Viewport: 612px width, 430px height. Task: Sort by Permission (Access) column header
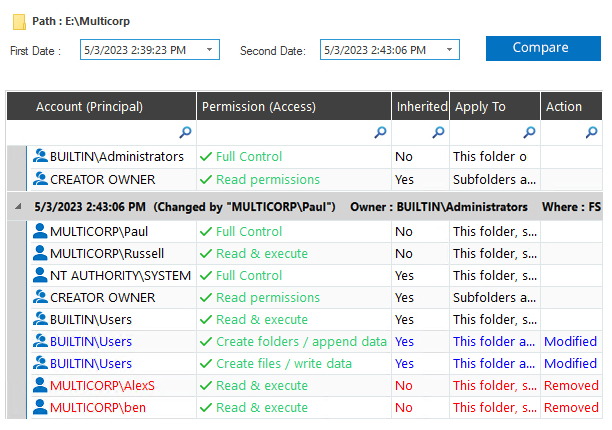pos(294,106)
